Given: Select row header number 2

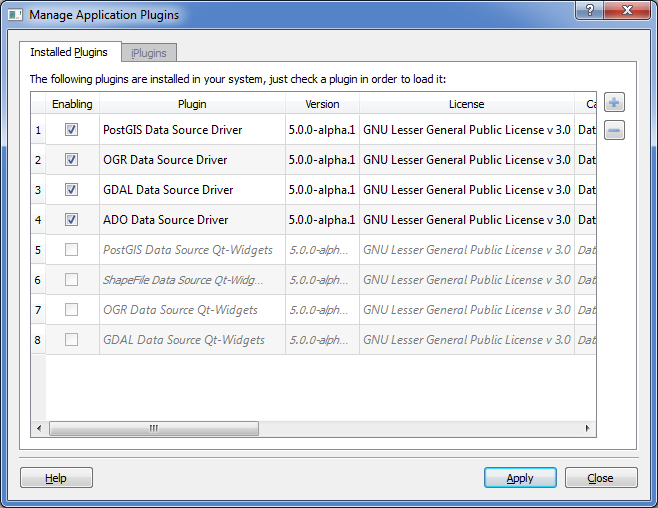Looking at the screenshot, I should (38, 159).
